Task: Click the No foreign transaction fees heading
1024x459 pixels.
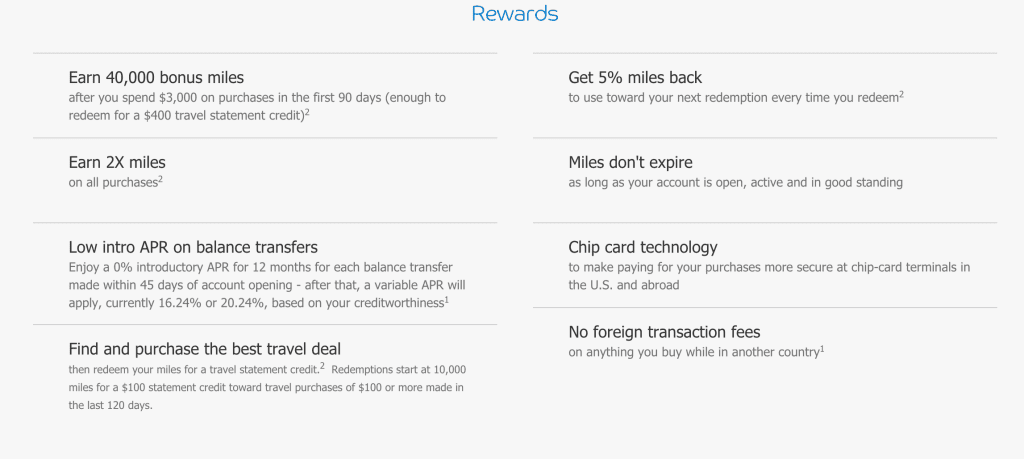Action: [664, 332]
